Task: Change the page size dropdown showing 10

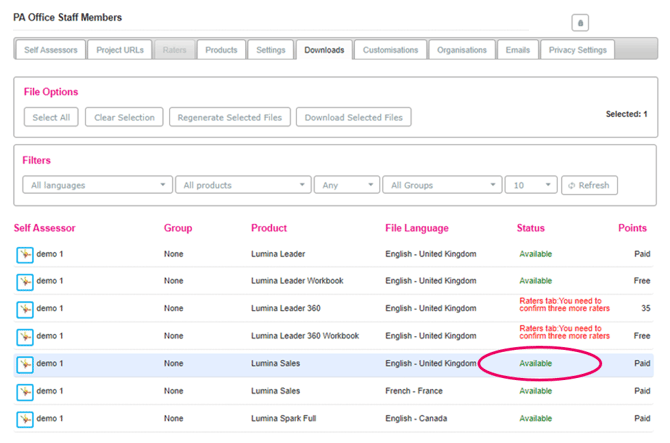Action: tap(531, 185)
